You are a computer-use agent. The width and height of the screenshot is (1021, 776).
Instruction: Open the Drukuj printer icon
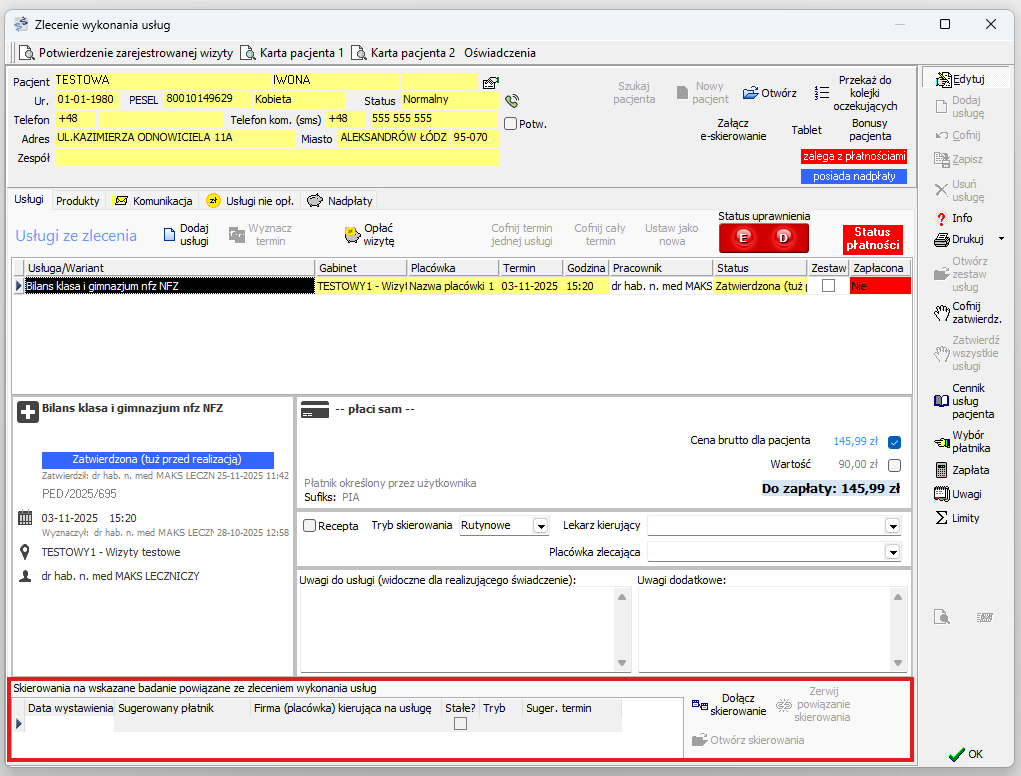941,239
